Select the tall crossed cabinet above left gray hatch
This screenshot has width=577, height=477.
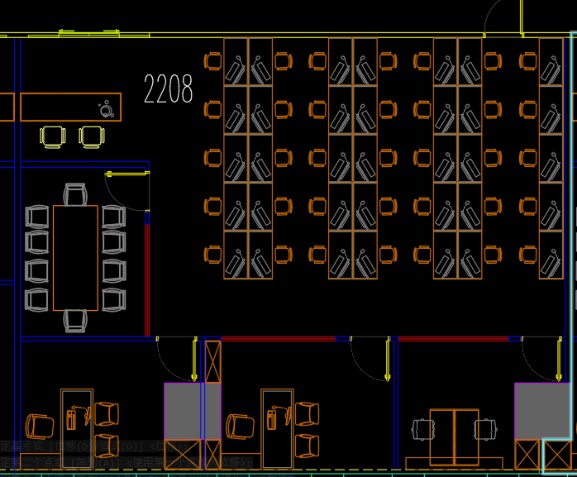pos(213,362)
